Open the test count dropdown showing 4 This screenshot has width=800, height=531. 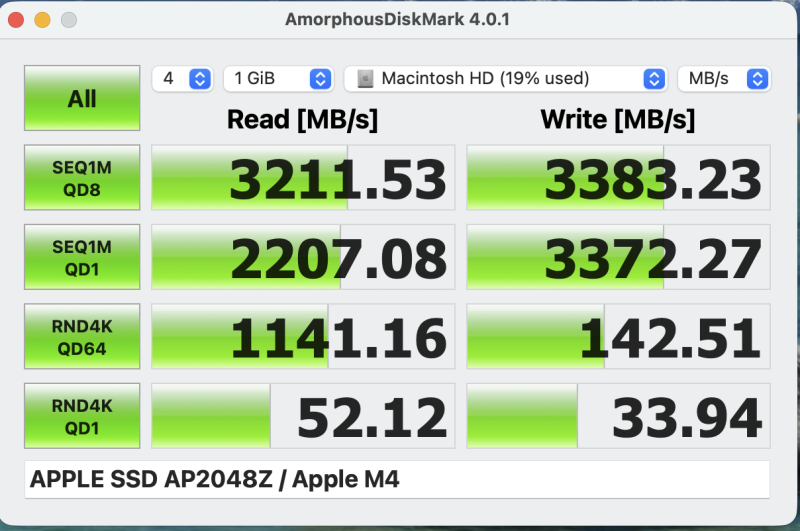pyautogui.click(x=182, y=79)
